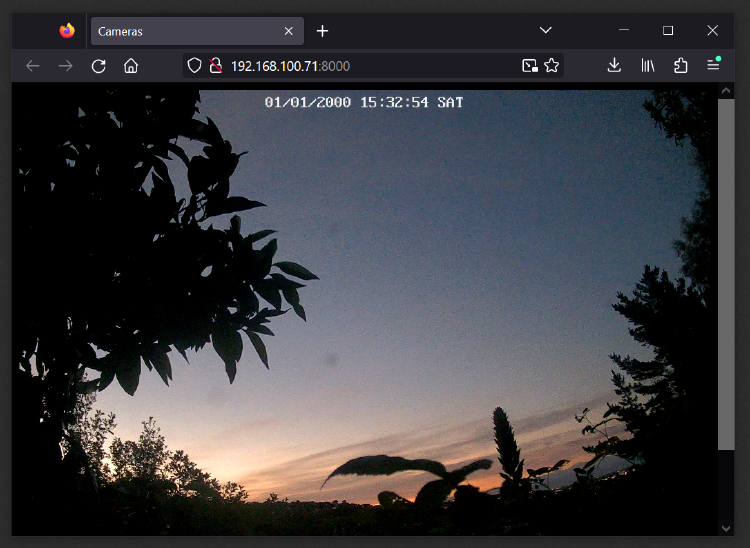Open the Firefox home page
The image size is (750, 548).
131,66
